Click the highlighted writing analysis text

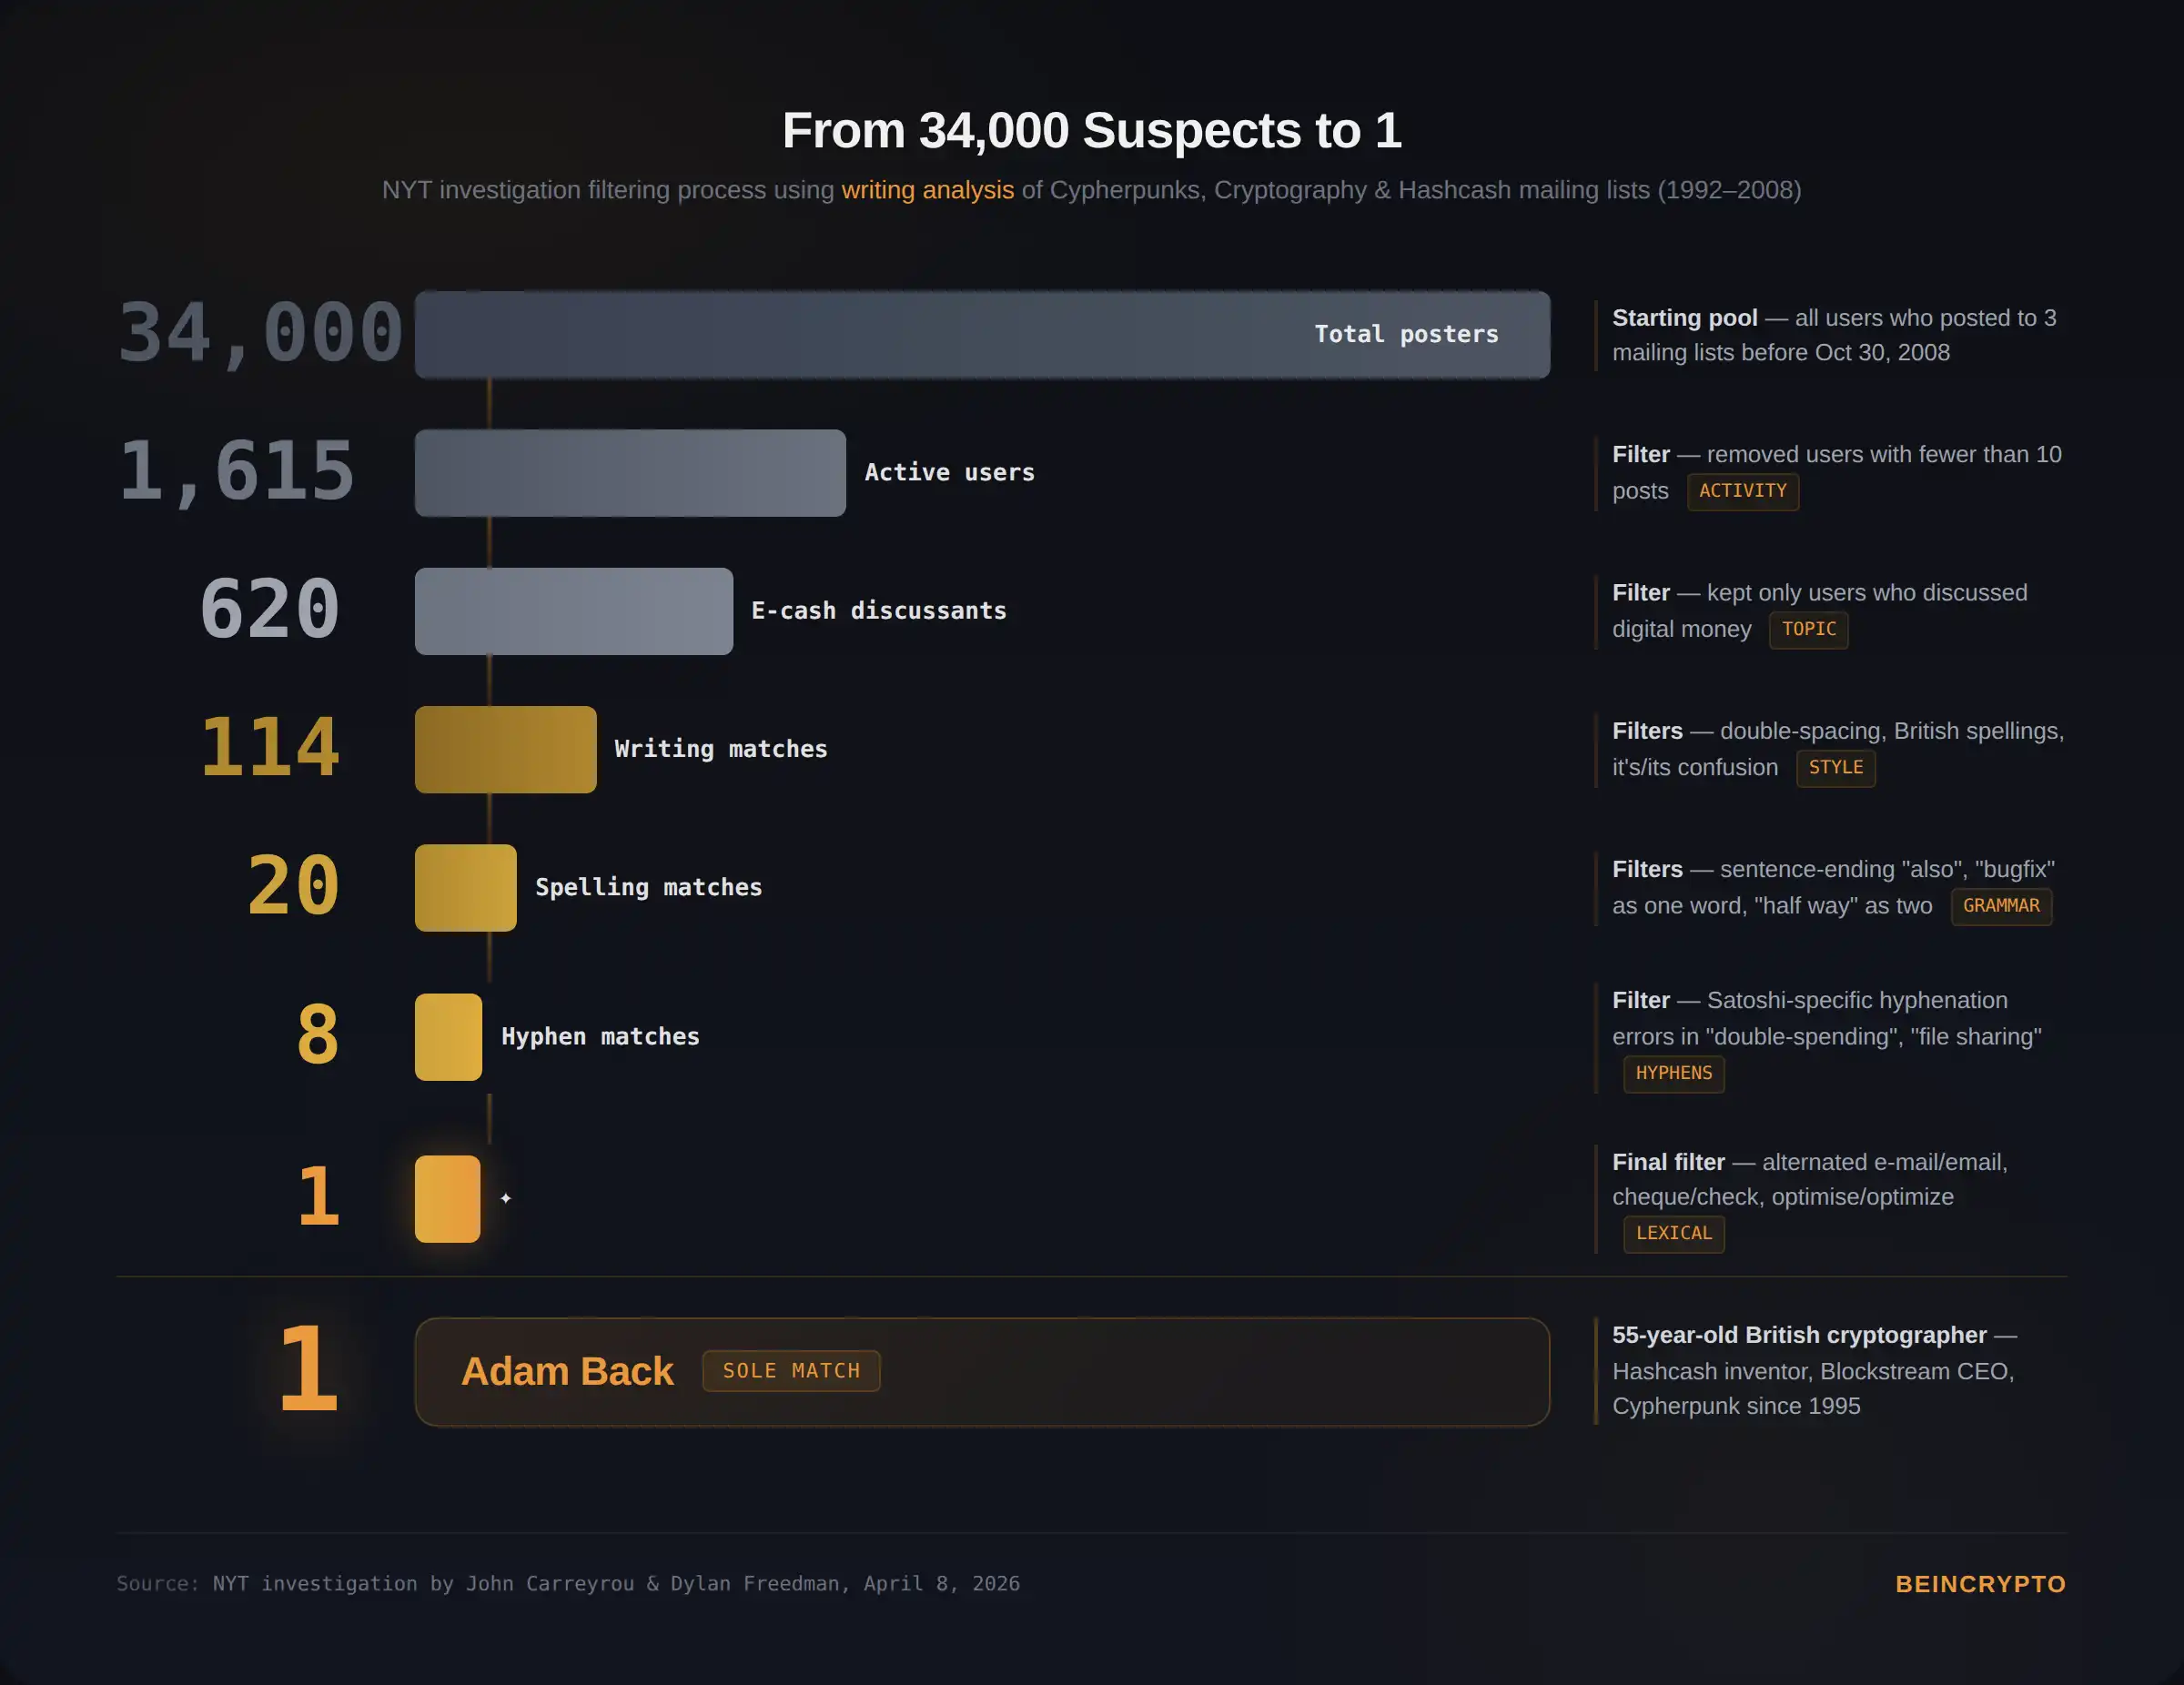[927, 190]
